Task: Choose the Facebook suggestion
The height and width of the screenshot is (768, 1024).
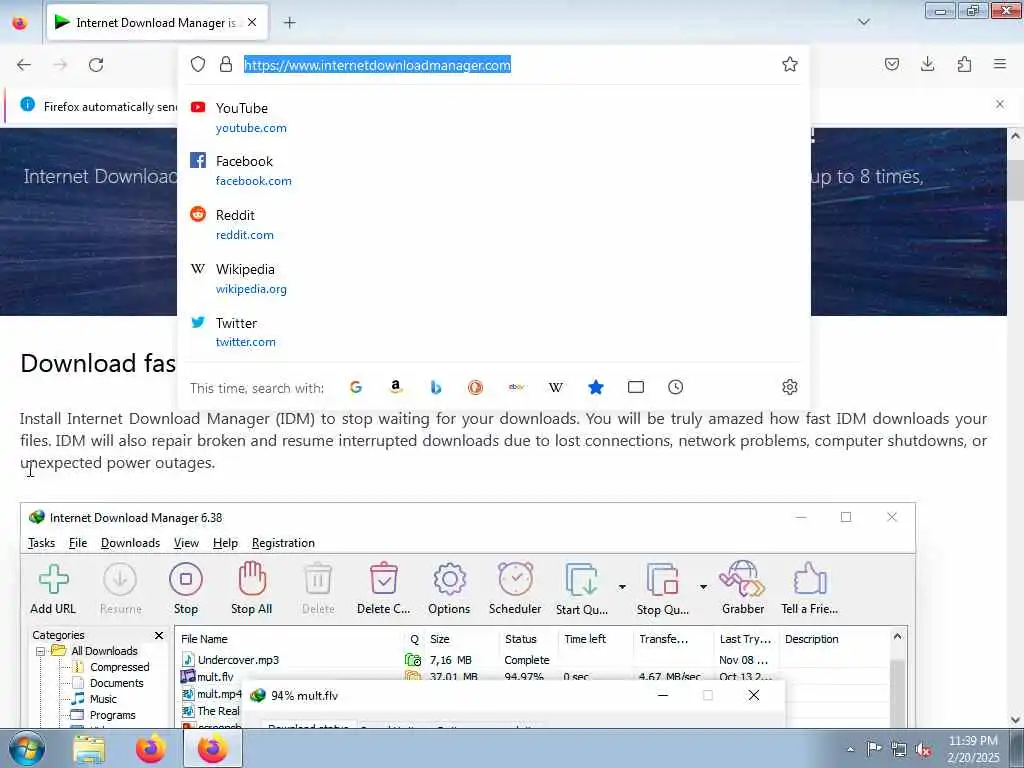Action: (493, 170)
